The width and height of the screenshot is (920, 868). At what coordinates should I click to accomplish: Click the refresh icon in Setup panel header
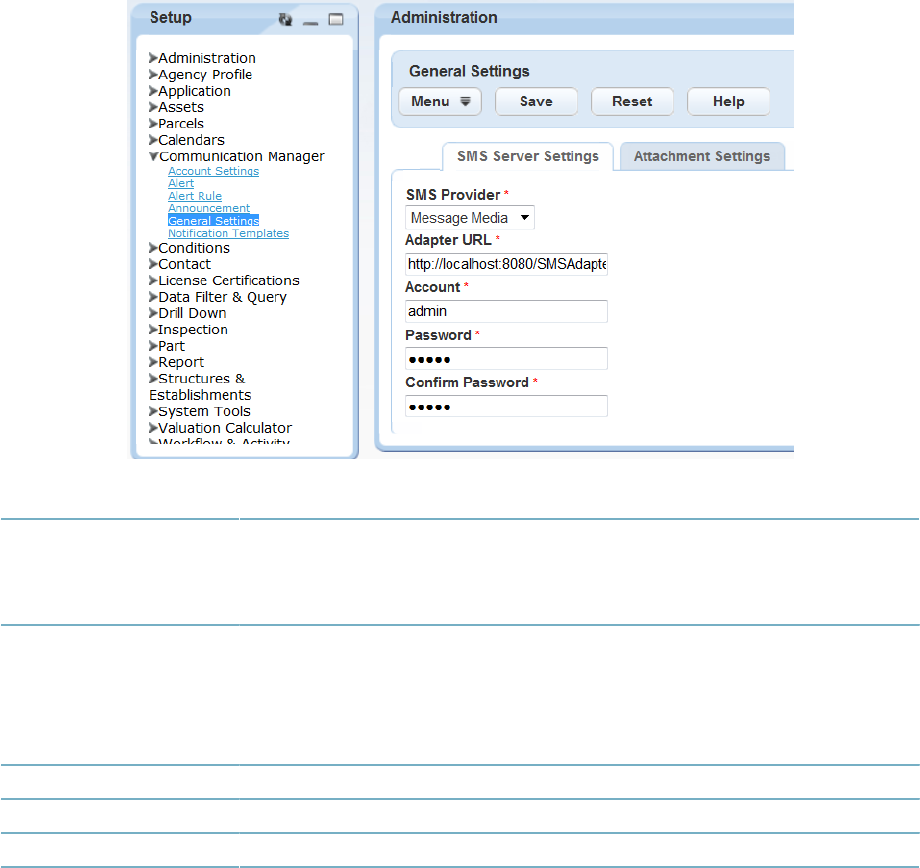tap(285, 19)
